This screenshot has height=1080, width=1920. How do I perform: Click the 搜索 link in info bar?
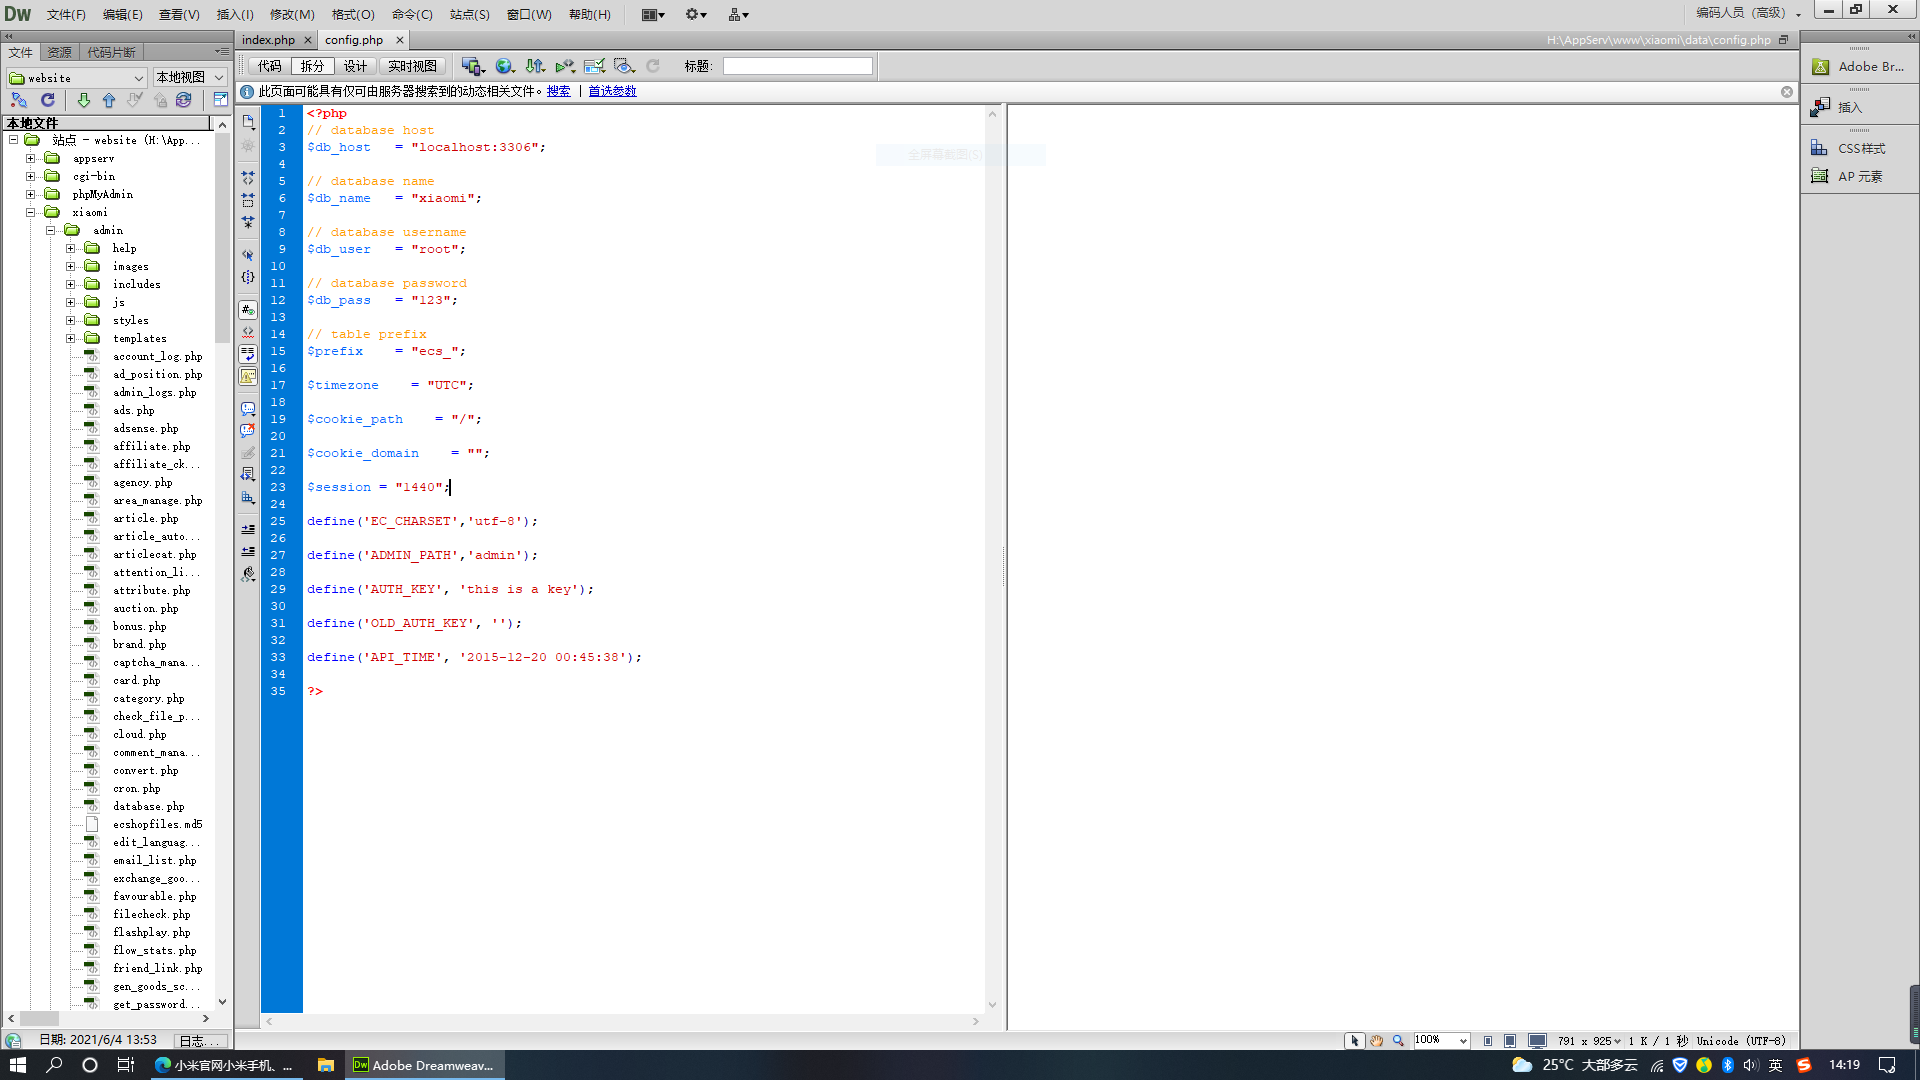(558, 91)
